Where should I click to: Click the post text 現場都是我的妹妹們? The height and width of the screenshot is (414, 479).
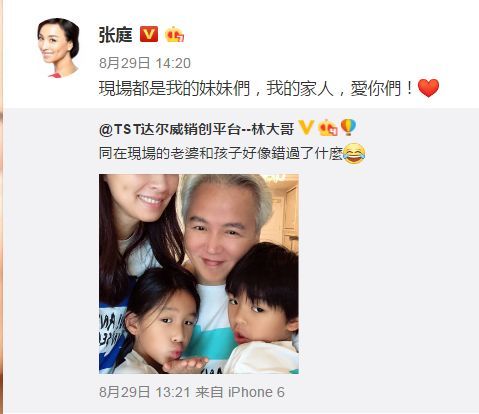point(174,89)
